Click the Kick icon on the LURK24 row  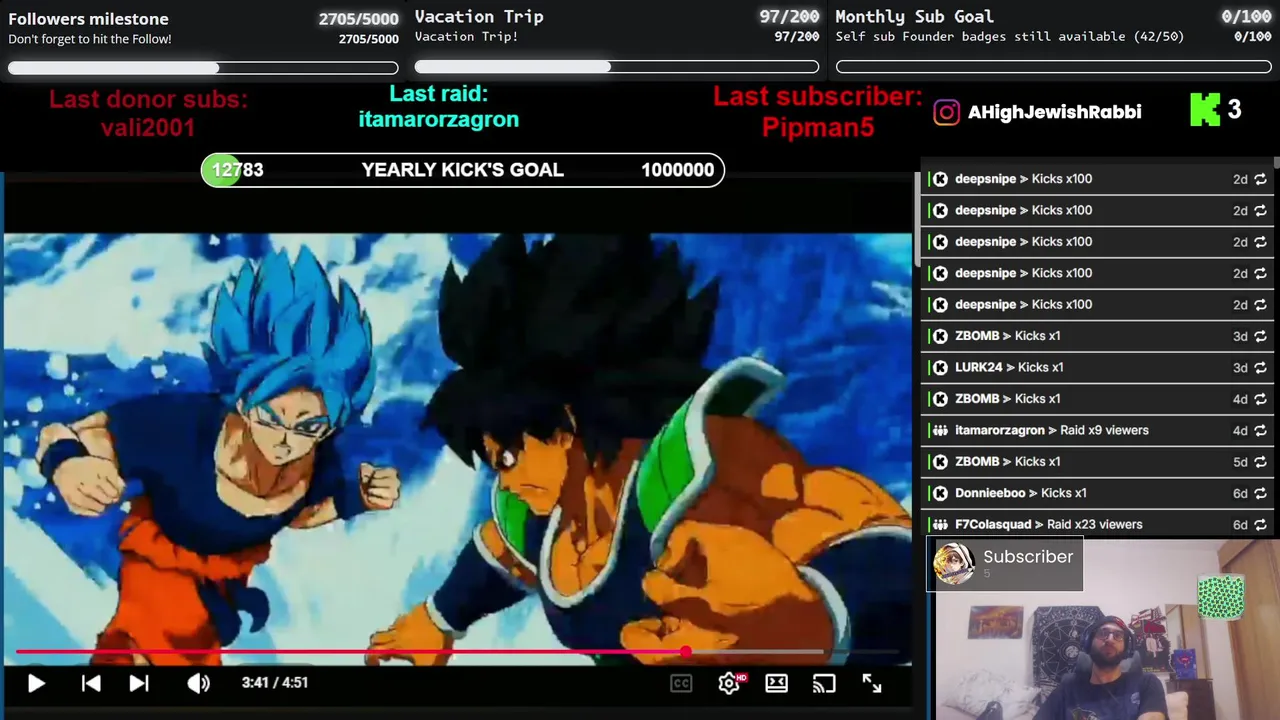pyautogui.click(x=940, y=368)
